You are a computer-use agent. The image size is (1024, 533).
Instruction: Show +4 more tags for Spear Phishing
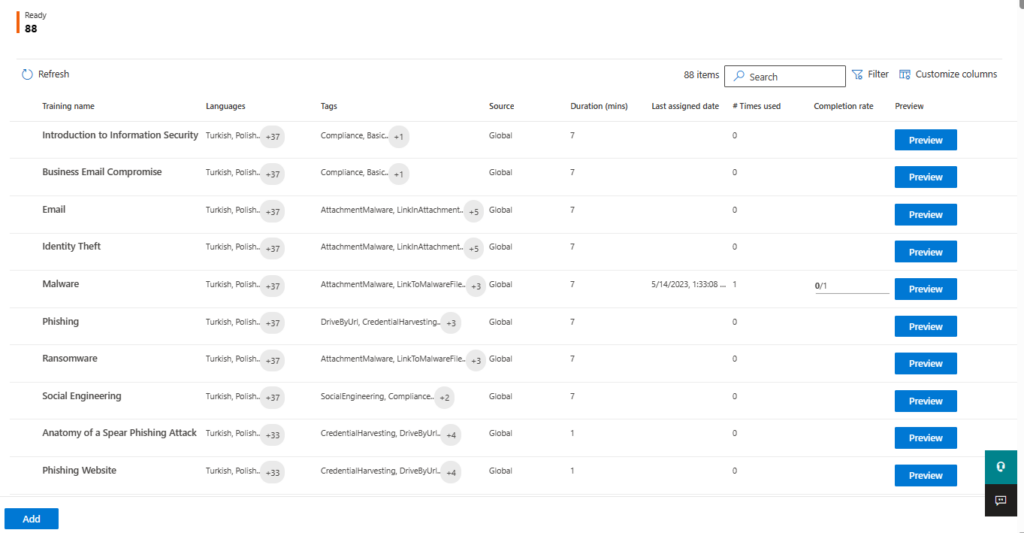(x=451, y=435)
